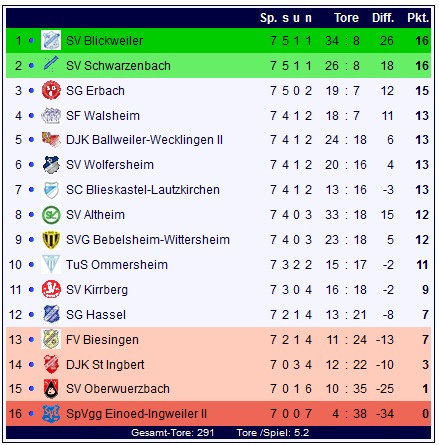
Task: Click the FV Biesingen yellow crest
Action: point(51,339)
